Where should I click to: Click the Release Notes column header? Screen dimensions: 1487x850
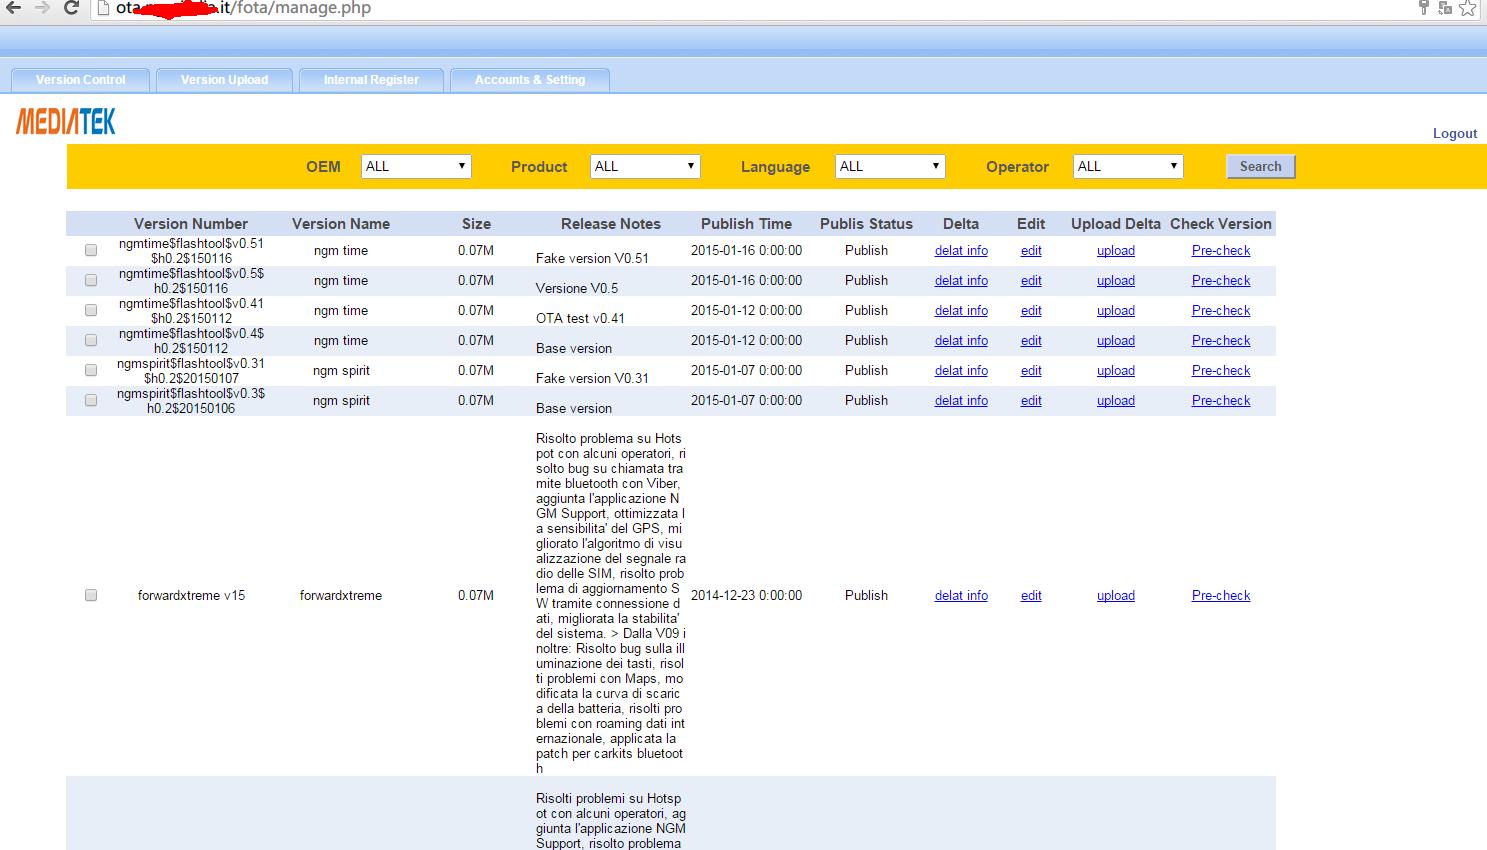[x=611, y=224]
